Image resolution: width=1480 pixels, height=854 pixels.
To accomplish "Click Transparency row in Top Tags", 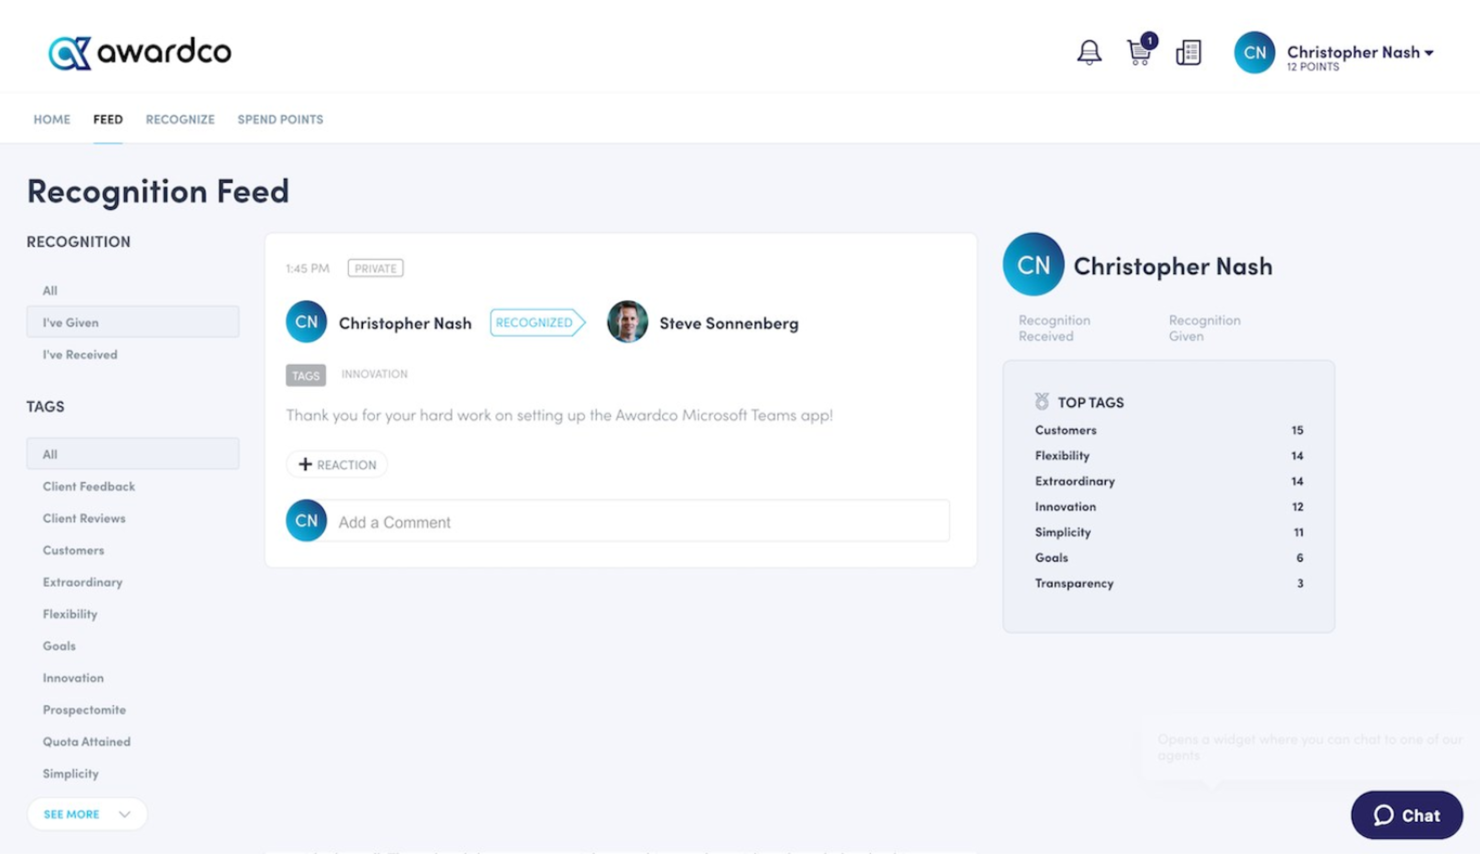I will pyautogui.click(x=1169, y=583).
